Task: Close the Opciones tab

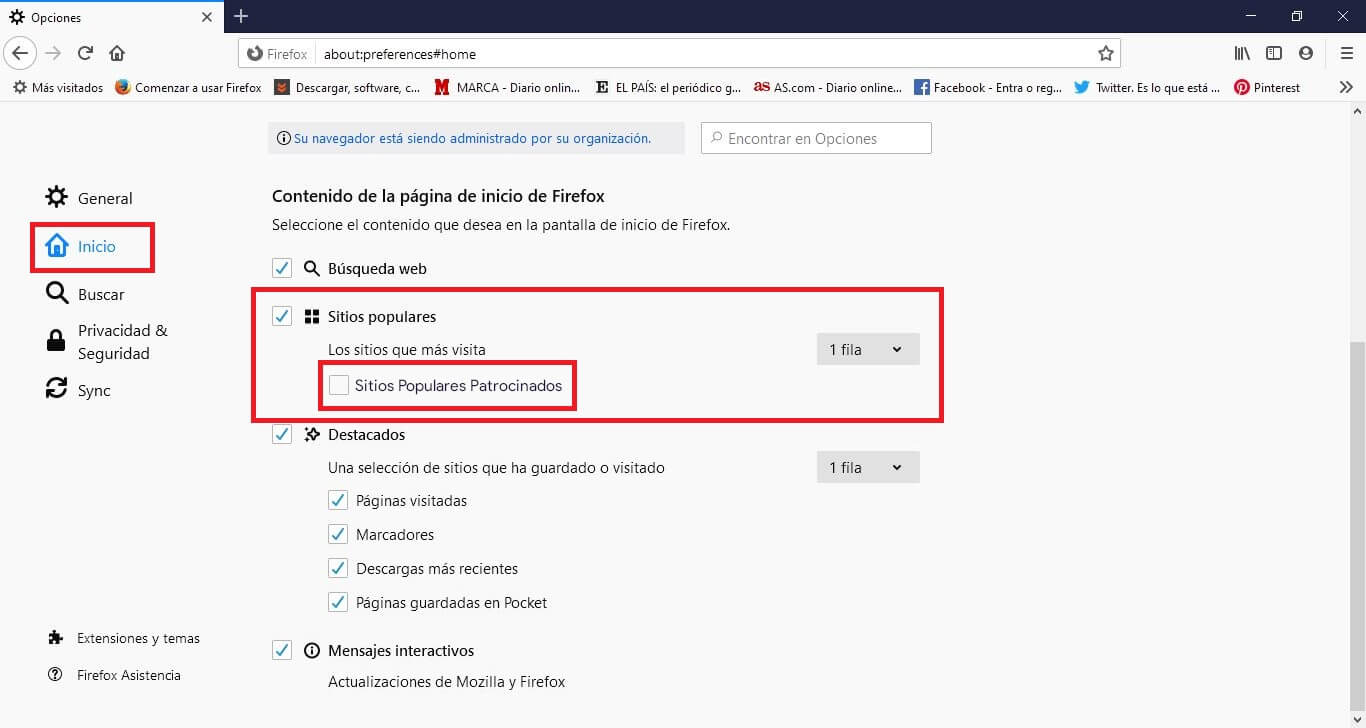Action: coord(207,17)
